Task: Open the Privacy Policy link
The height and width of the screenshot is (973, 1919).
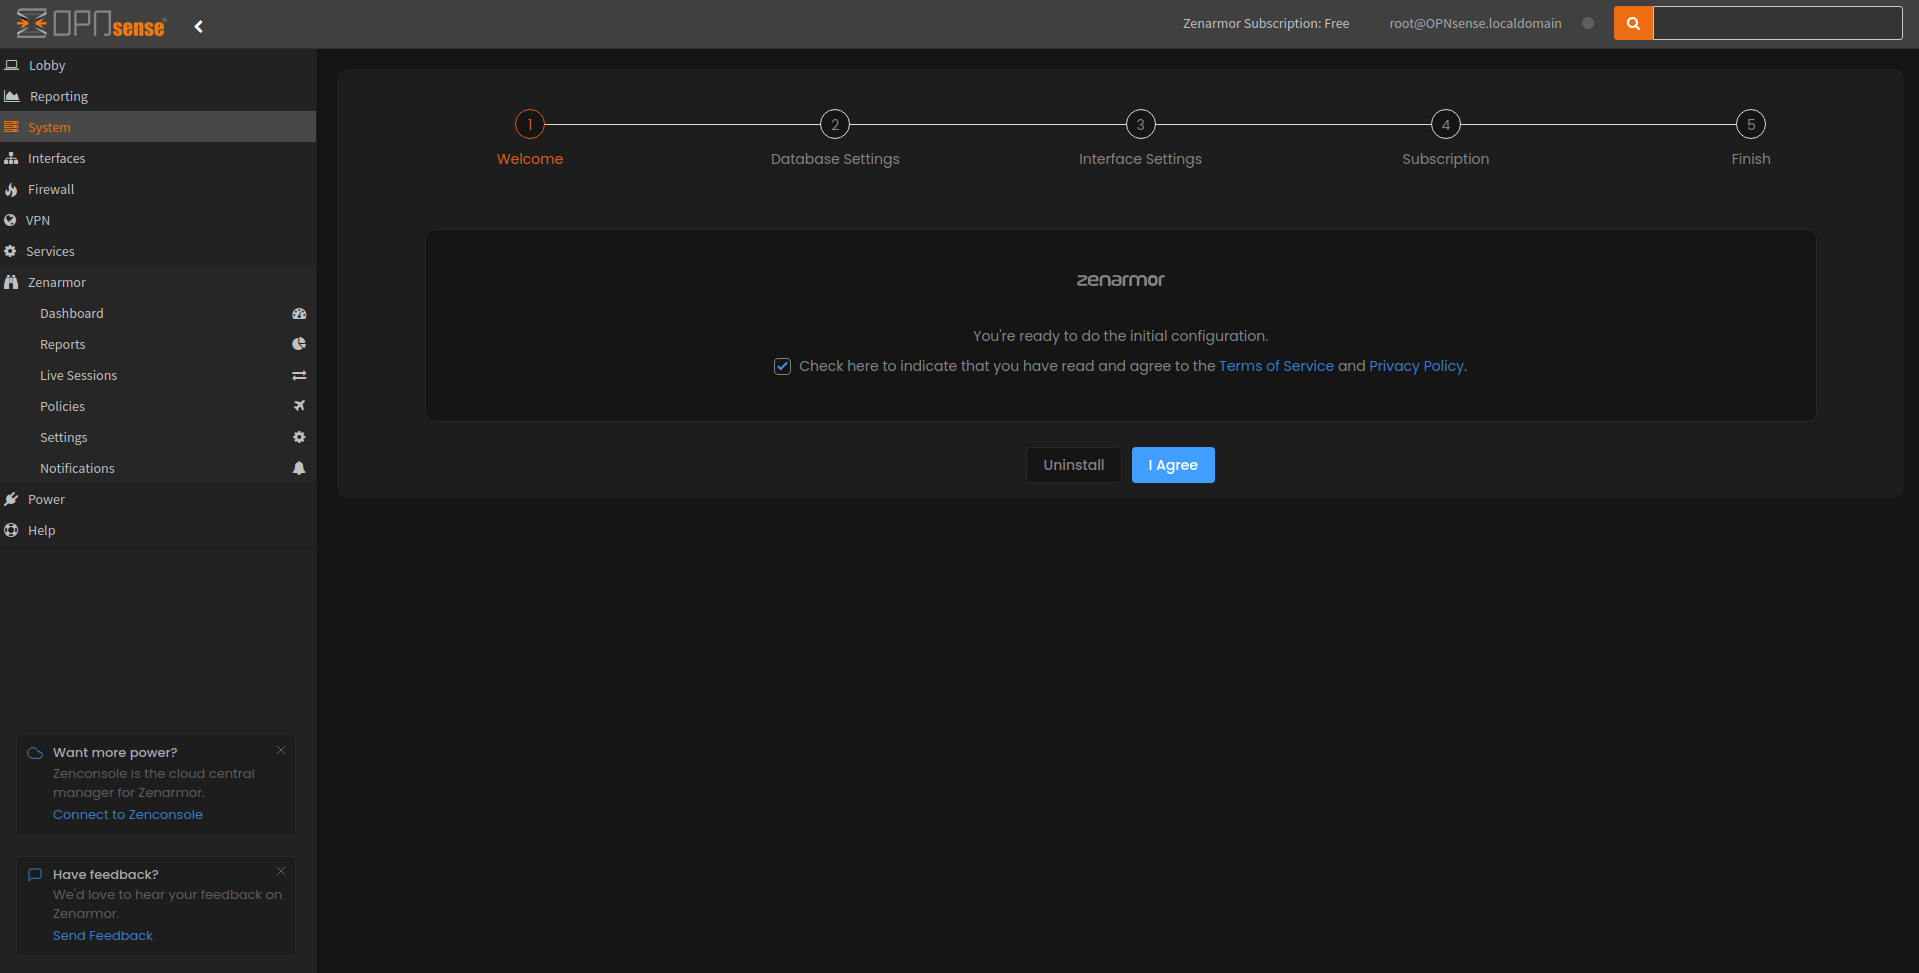Action: point(1416,366)
